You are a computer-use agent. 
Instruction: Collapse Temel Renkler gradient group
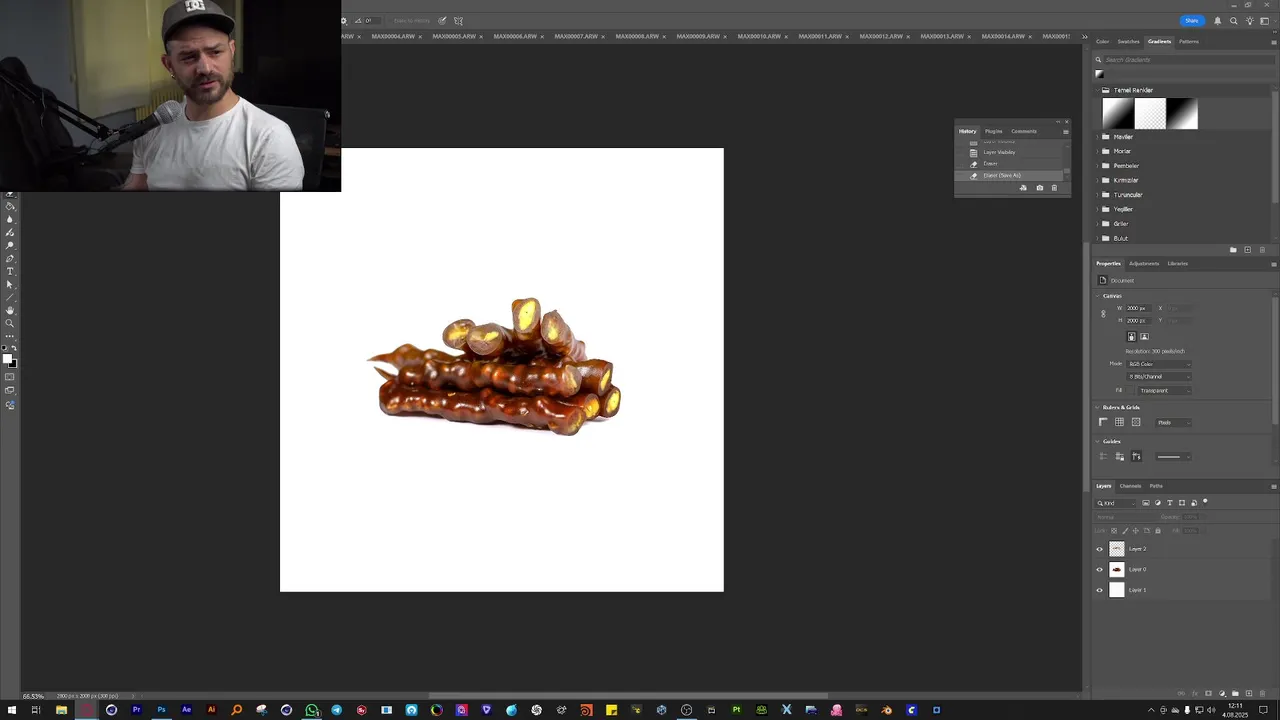1097,90
